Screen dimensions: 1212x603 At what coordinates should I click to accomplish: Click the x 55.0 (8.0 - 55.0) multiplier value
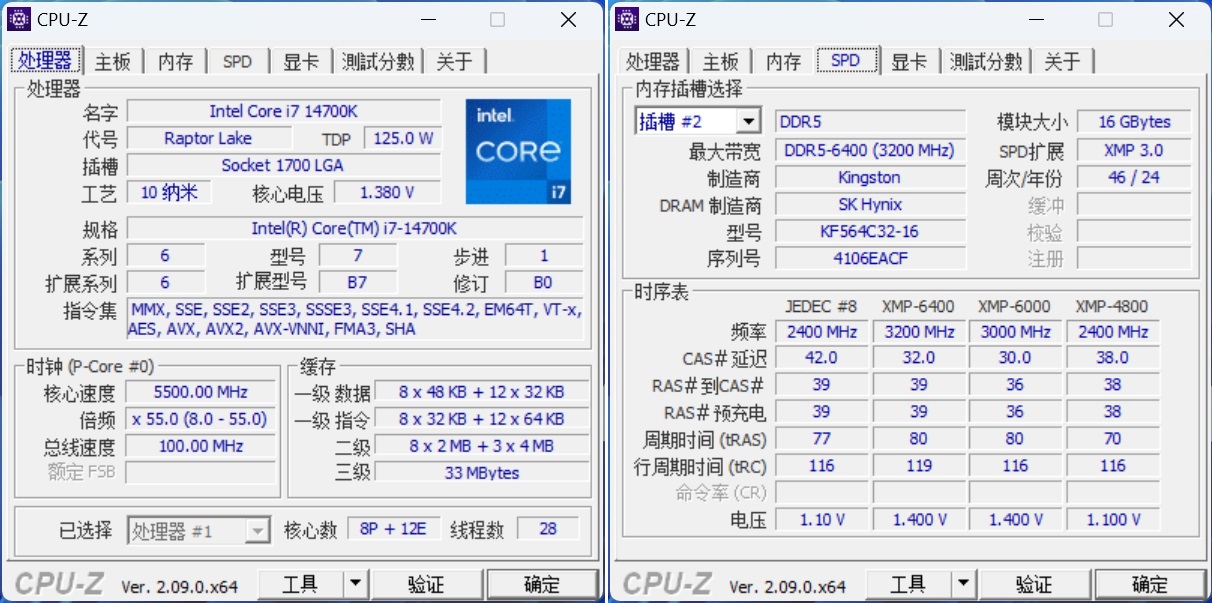click(x=201, y=419)
